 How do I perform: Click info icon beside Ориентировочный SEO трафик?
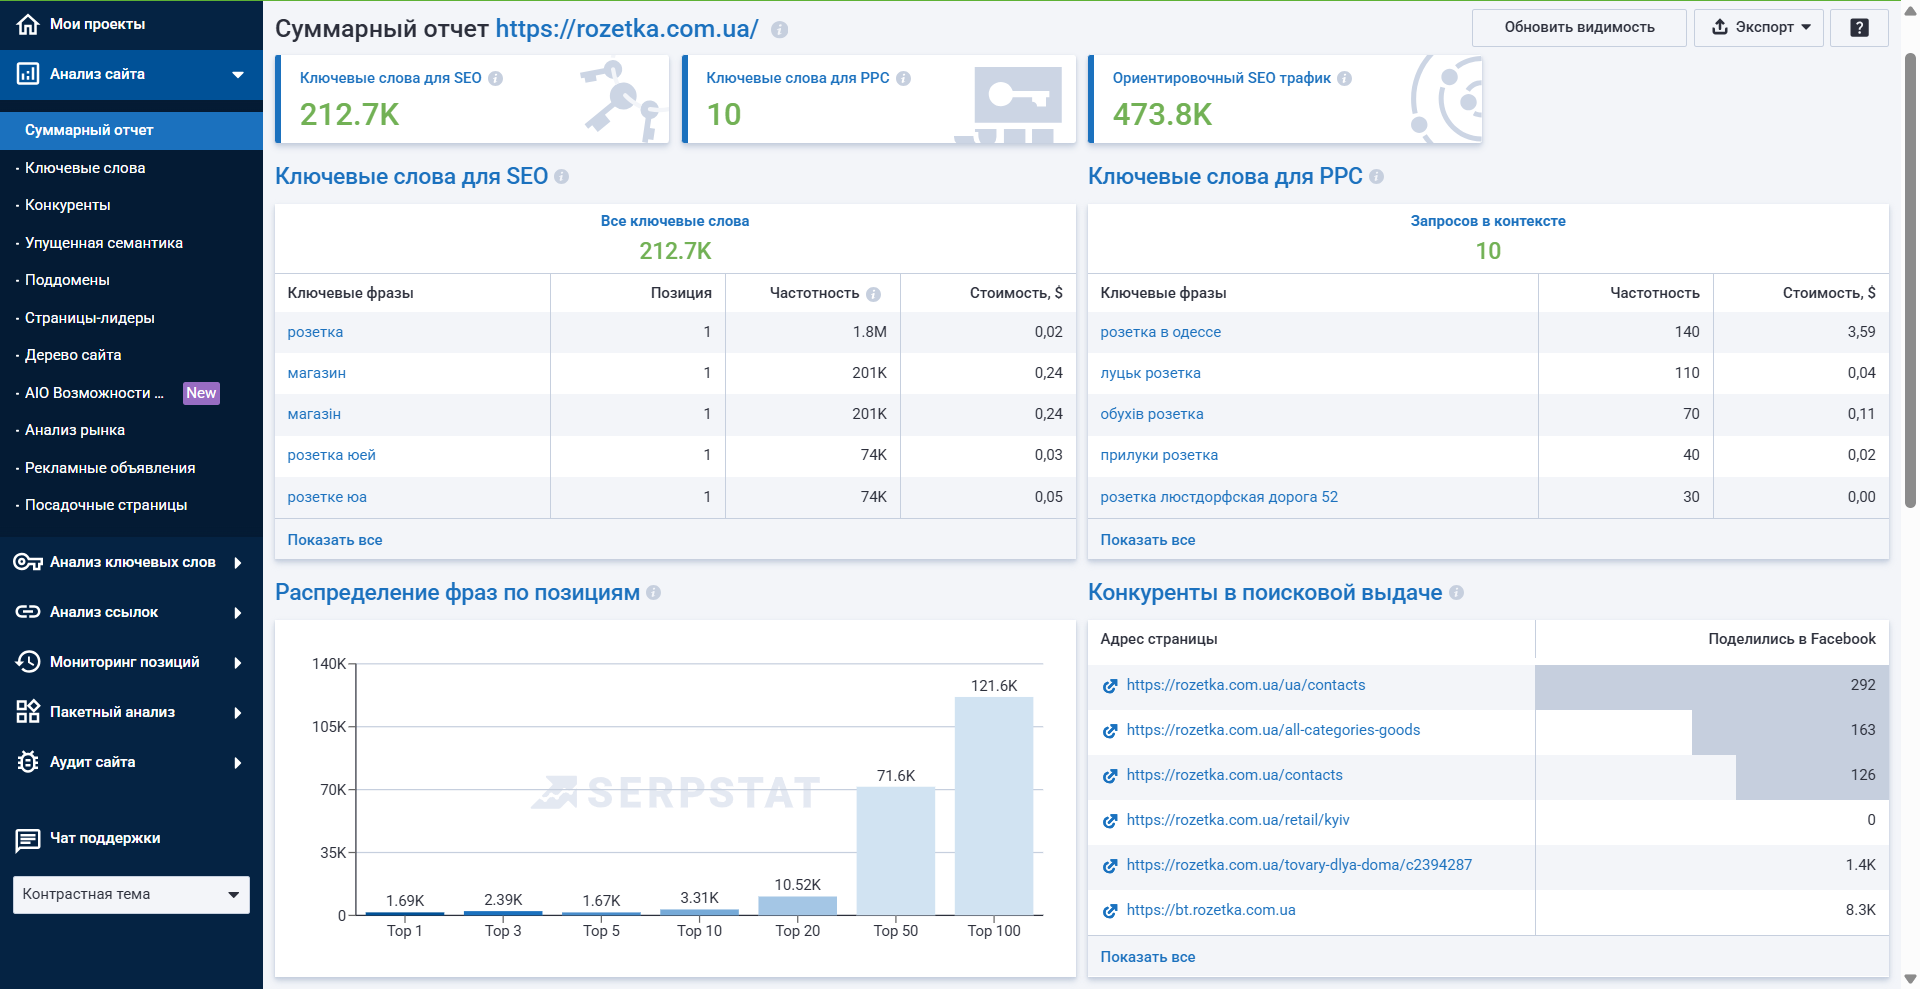click(1345, 79)
